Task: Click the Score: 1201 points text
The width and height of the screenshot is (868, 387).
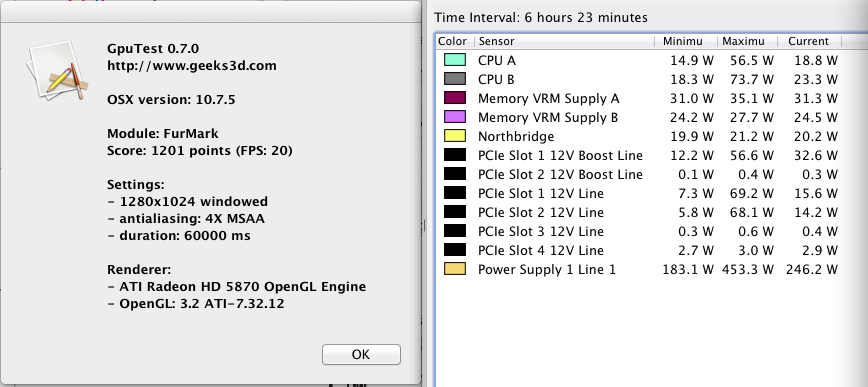Action: pyautogui.click(x=200, y=151)
